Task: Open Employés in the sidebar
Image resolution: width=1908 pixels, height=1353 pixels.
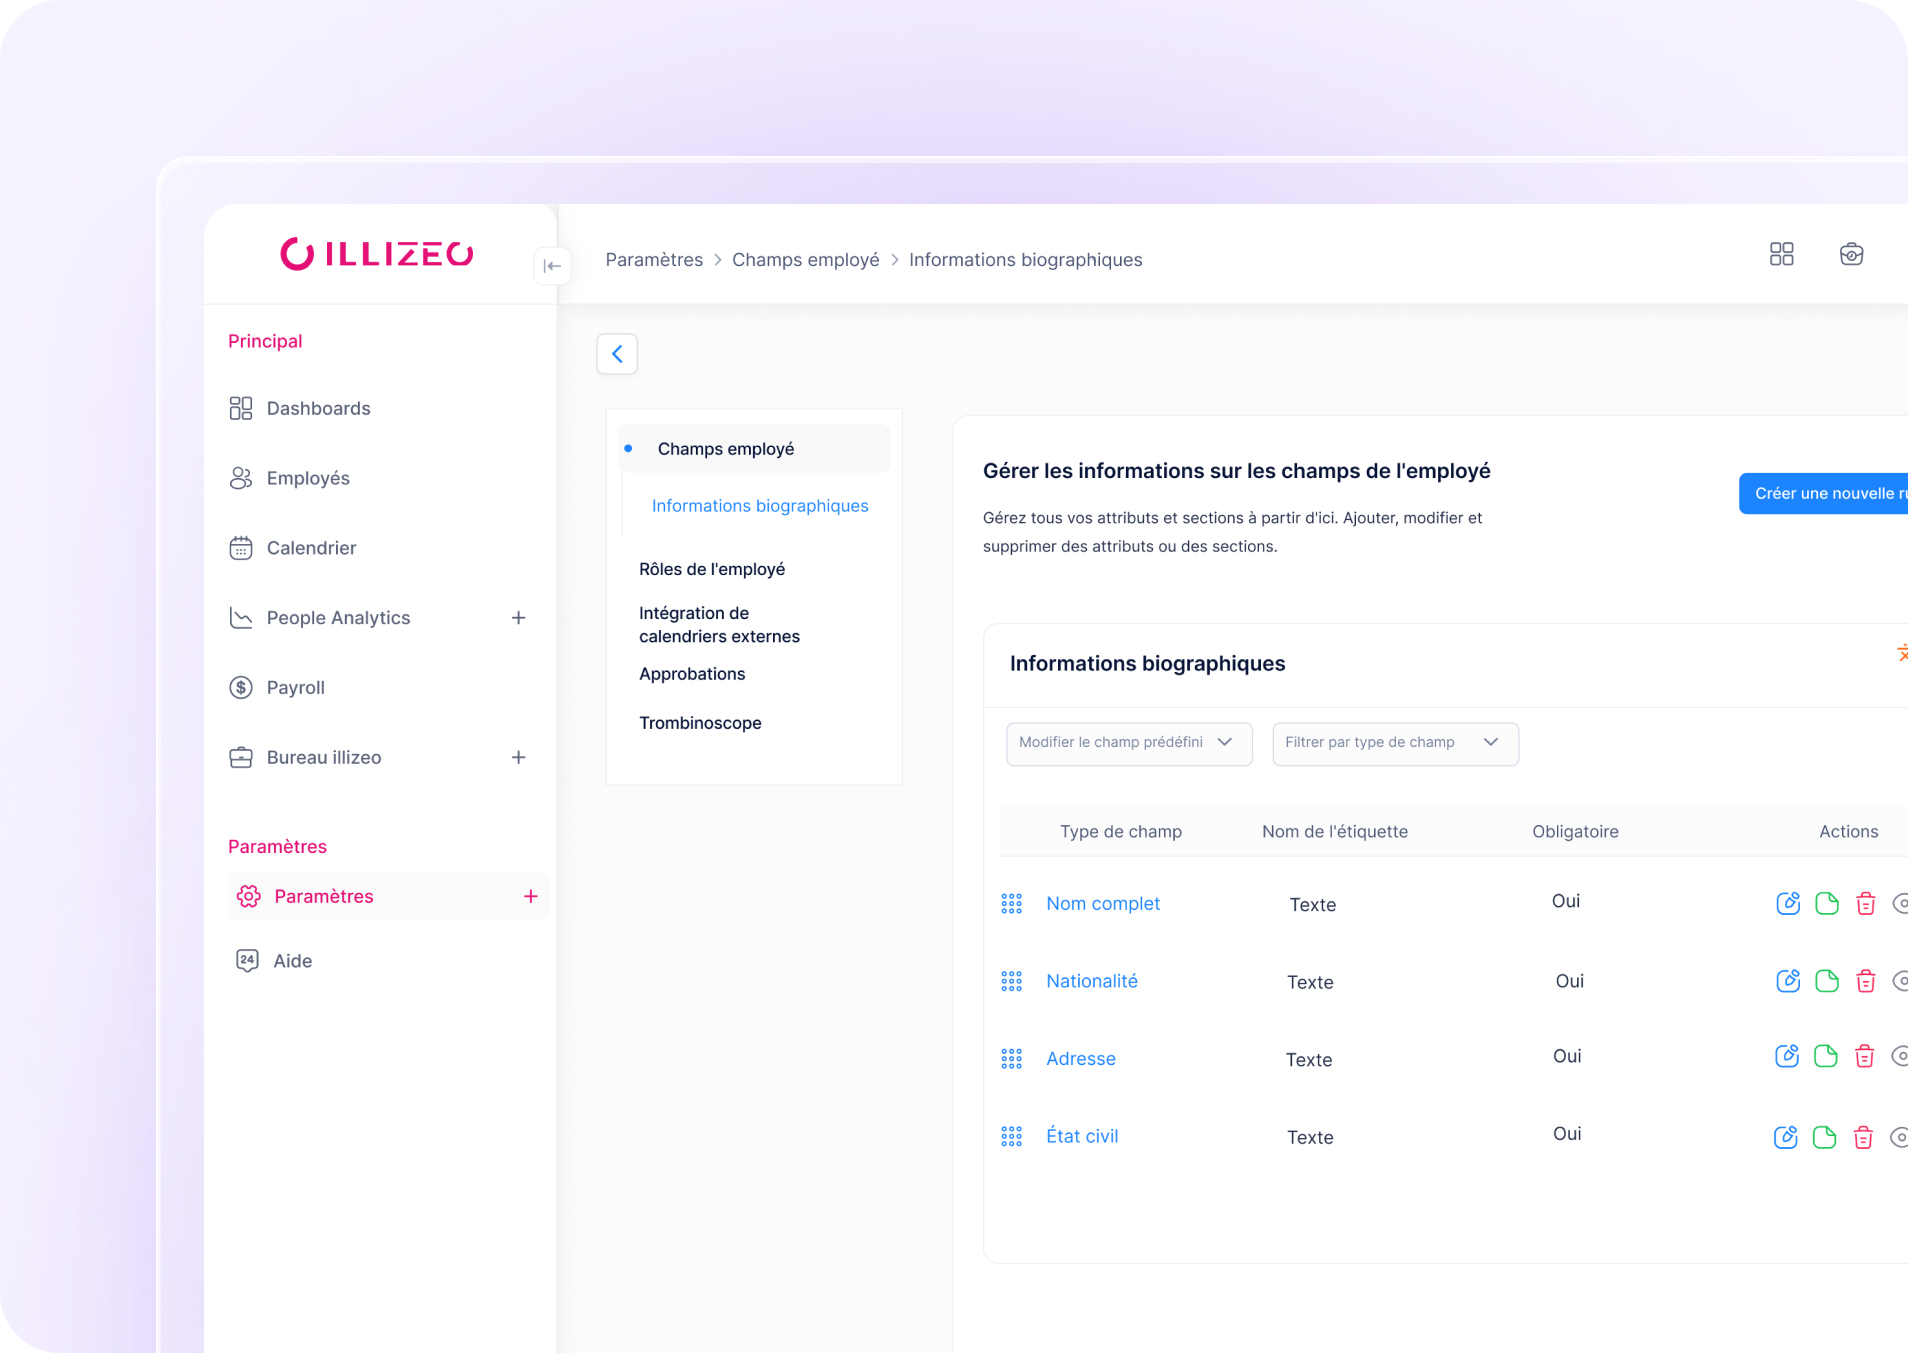Action: coord(308,478)
